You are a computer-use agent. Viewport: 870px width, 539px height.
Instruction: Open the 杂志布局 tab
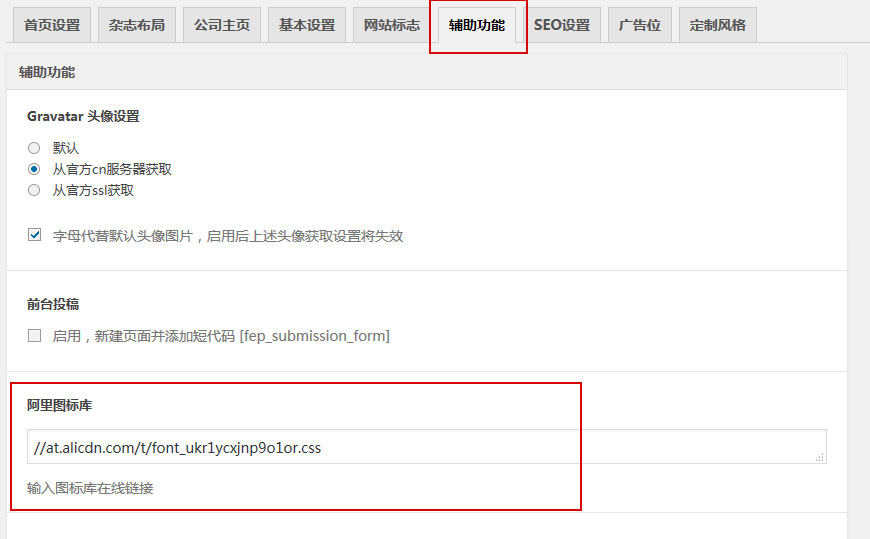[x=137, y=25]
